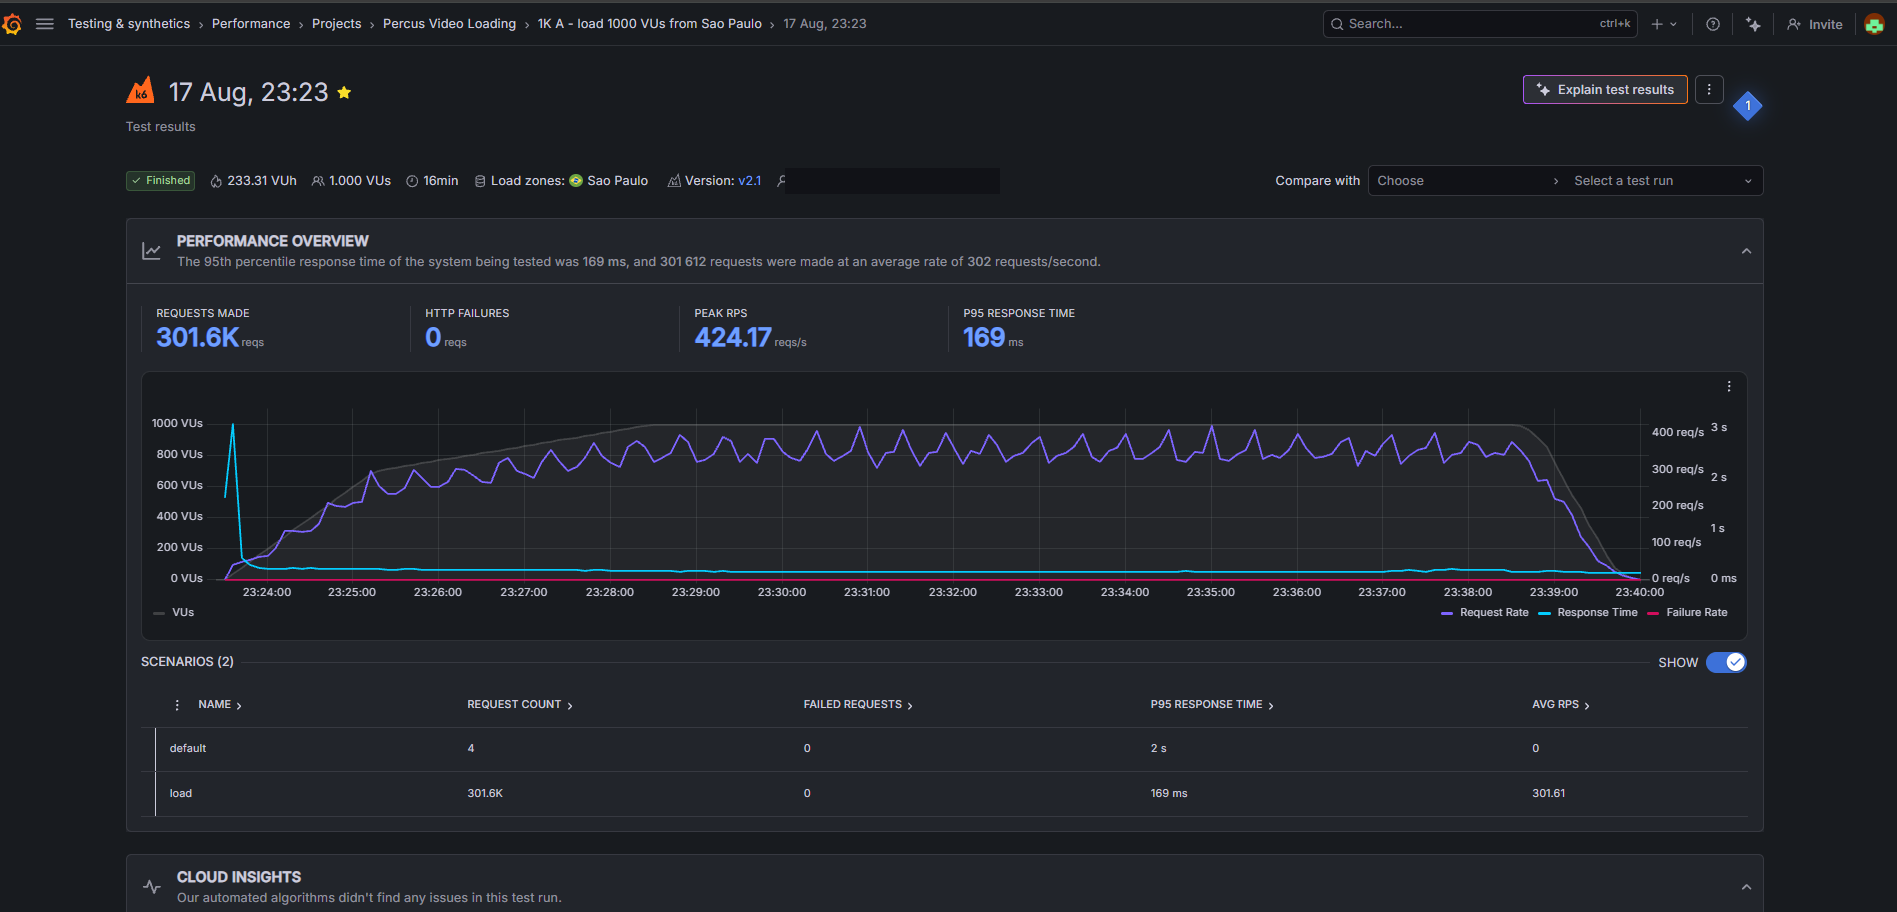Sort scenarios by P95 Response Time column

pos(1212,705)
